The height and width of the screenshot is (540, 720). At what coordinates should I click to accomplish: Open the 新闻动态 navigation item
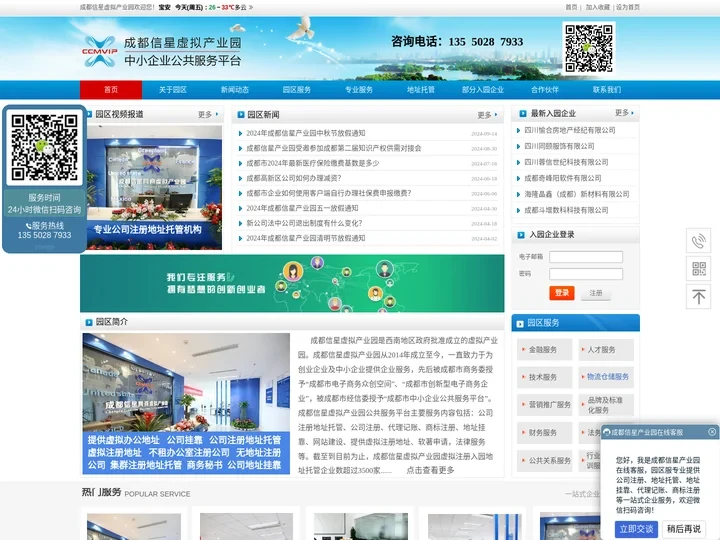235,90
